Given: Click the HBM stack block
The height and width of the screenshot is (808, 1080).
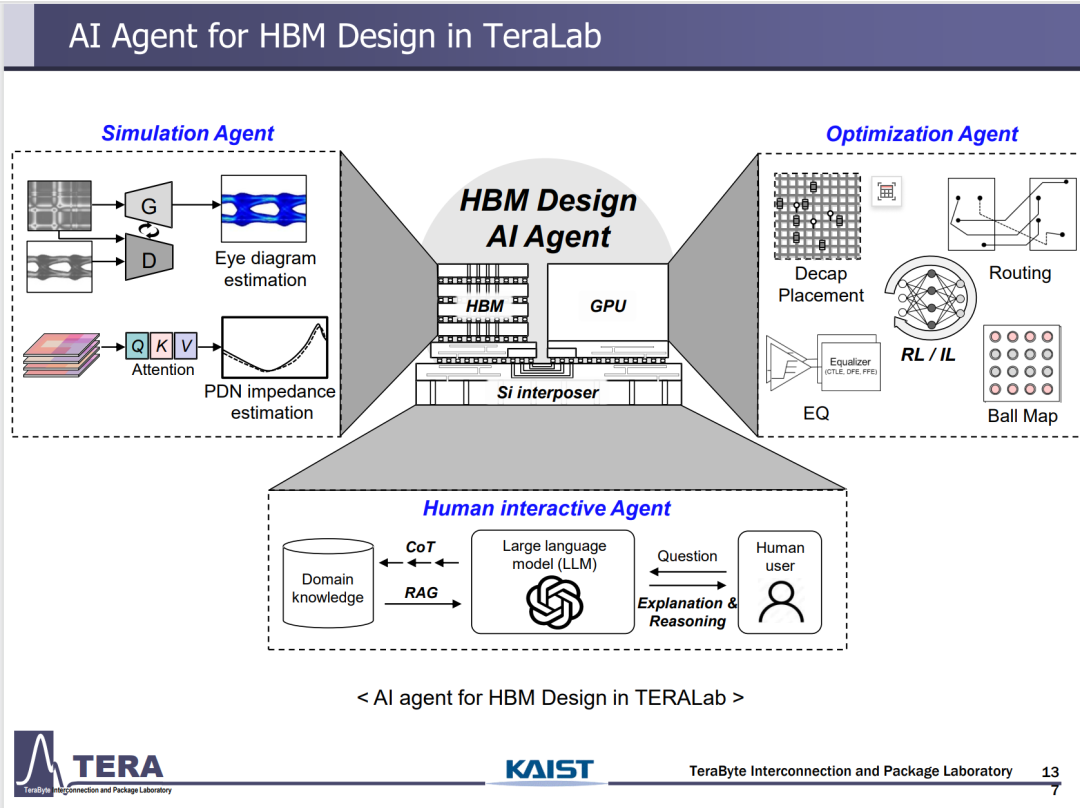Looking at the screenshot, I should (x=484, y=304).
